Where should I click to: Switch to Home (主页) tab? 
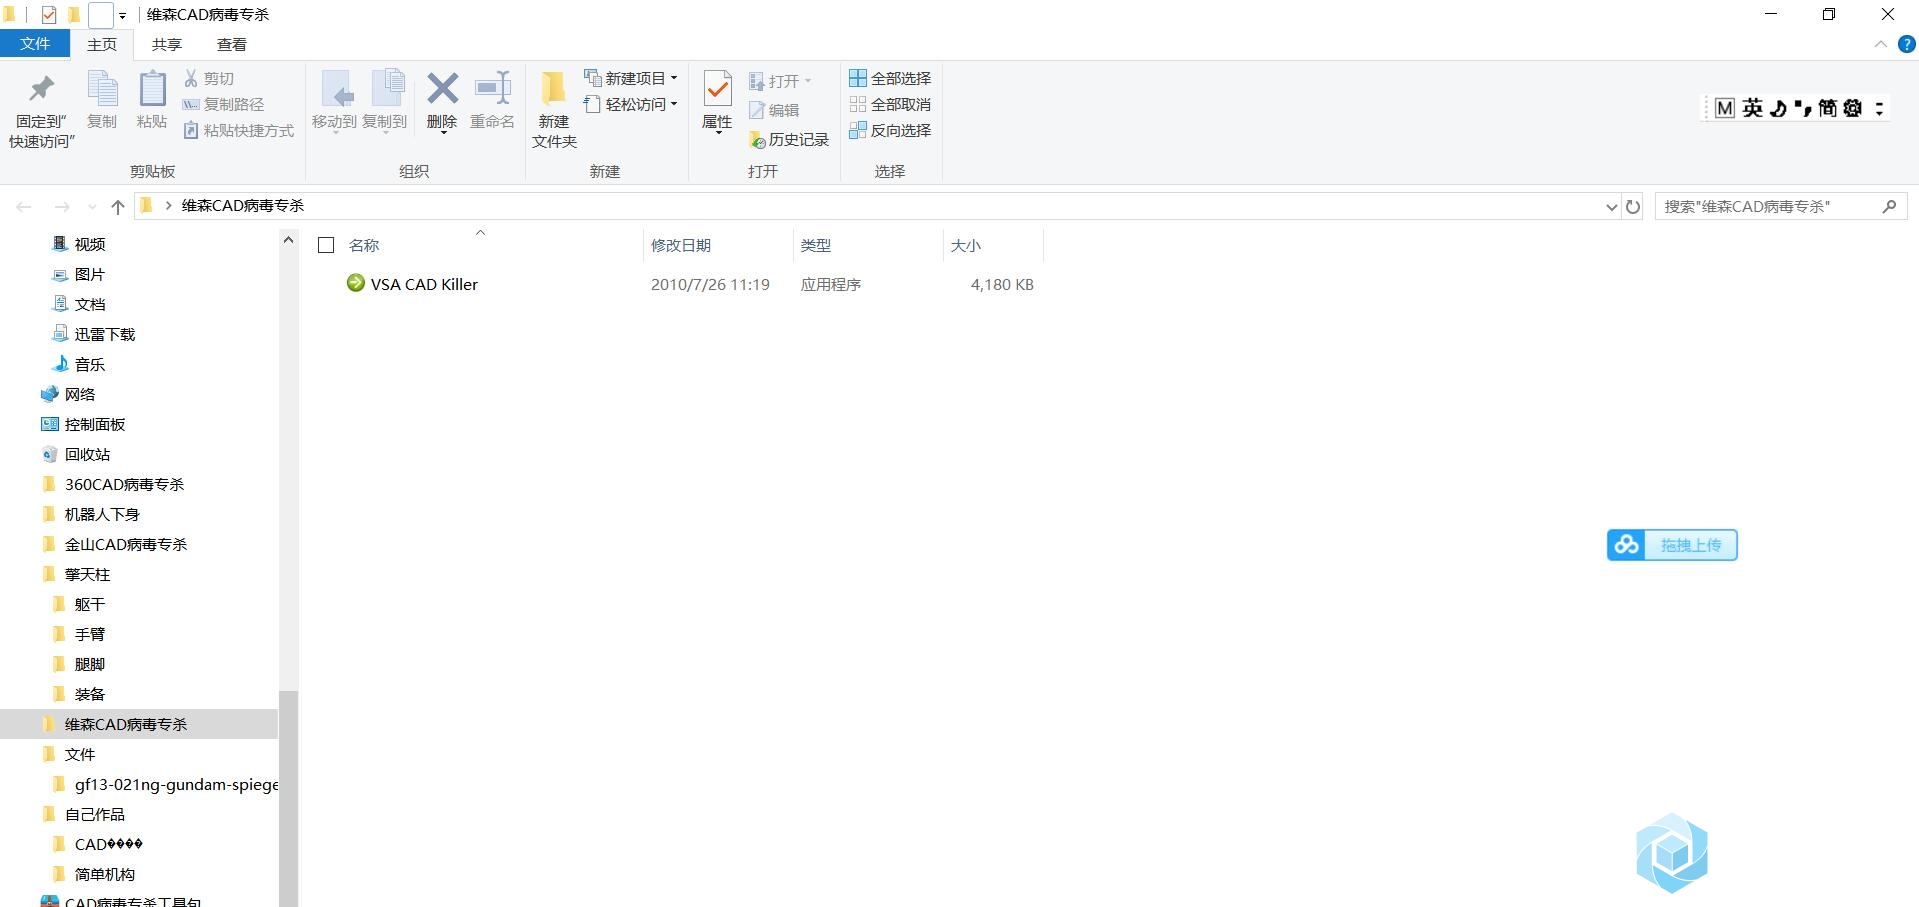tap(102, 44)
